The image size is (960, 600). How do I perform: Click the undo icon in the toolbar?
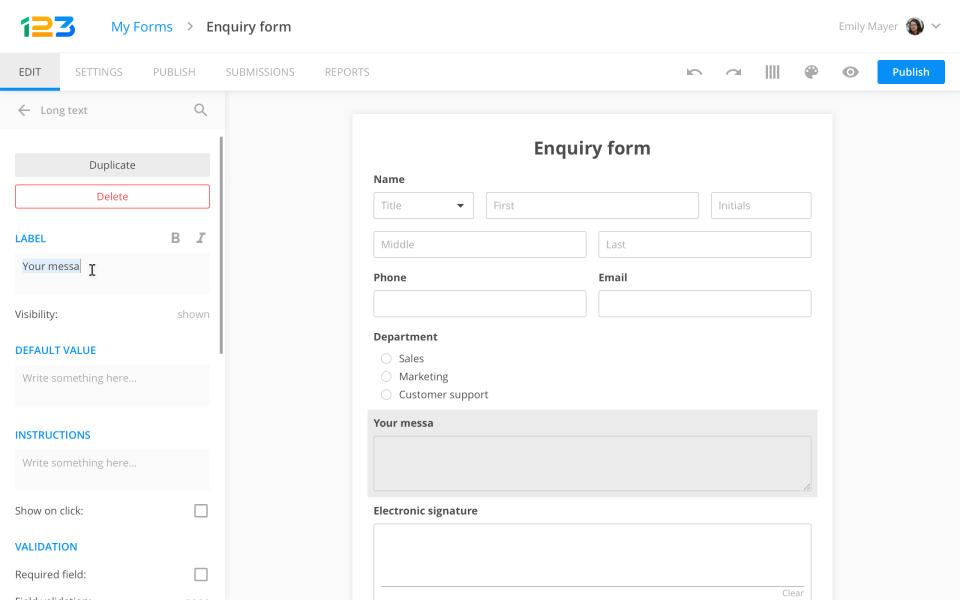point(694,71)
